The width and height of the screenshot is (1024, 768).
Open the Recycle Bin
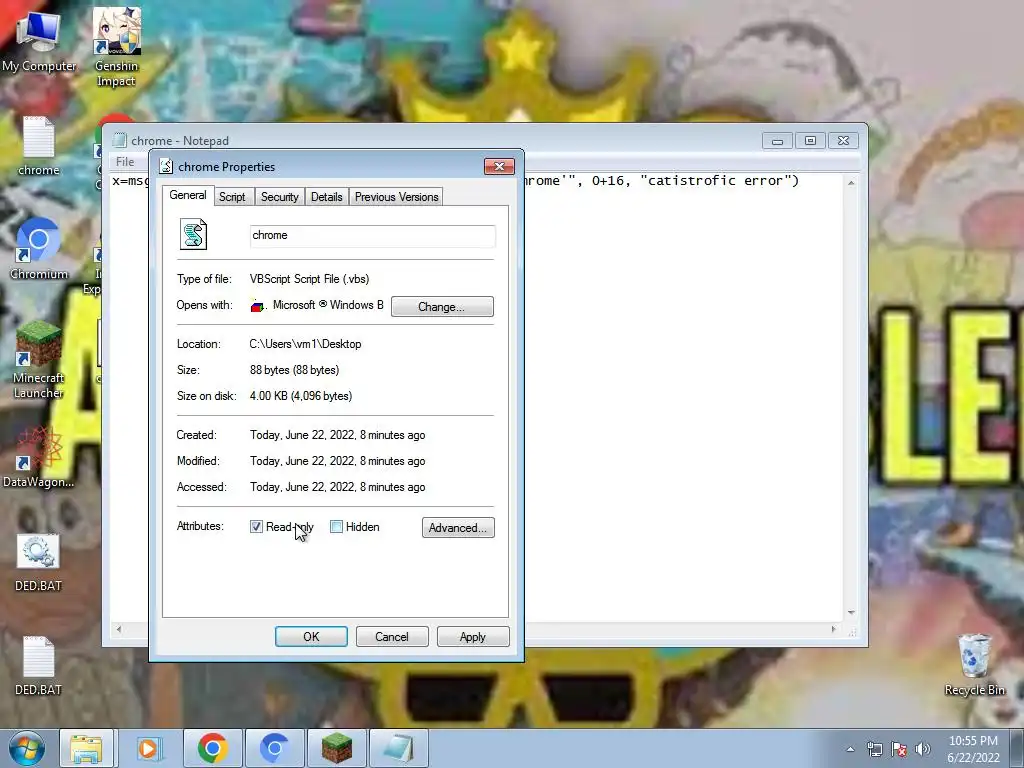coord(974,664)
